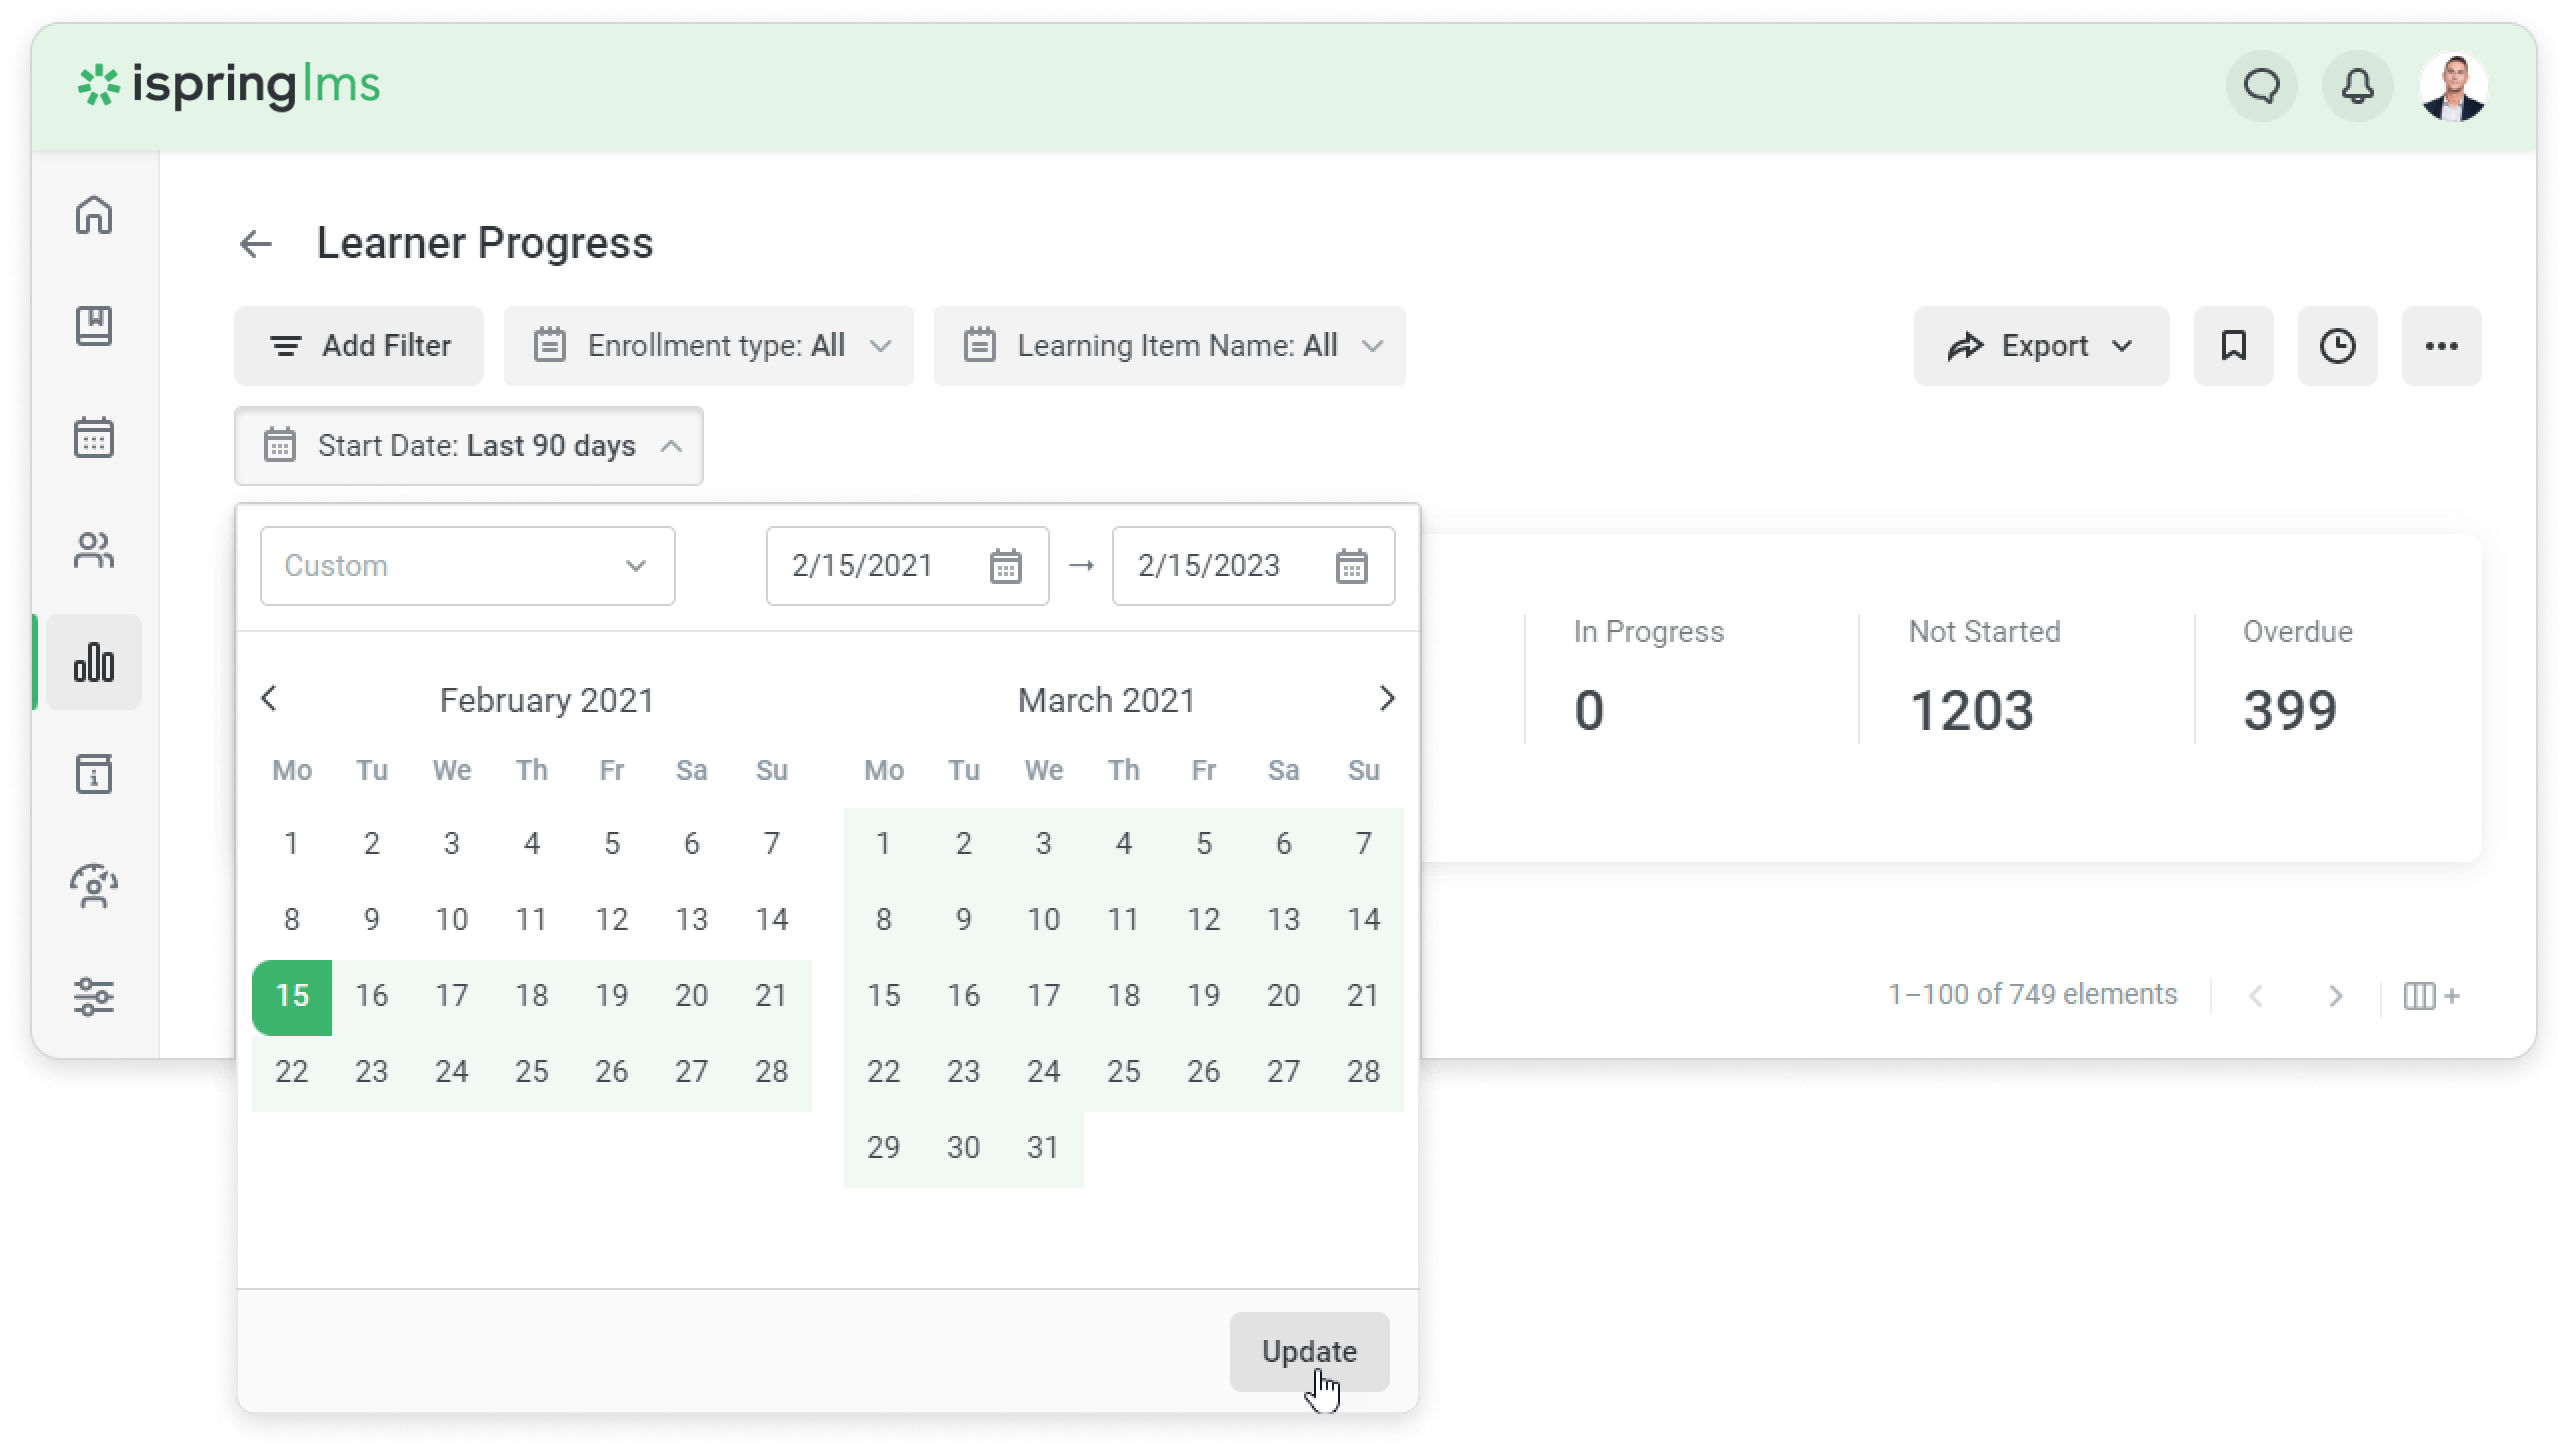Select March 31 in the calendar

coord(1043,1147)
